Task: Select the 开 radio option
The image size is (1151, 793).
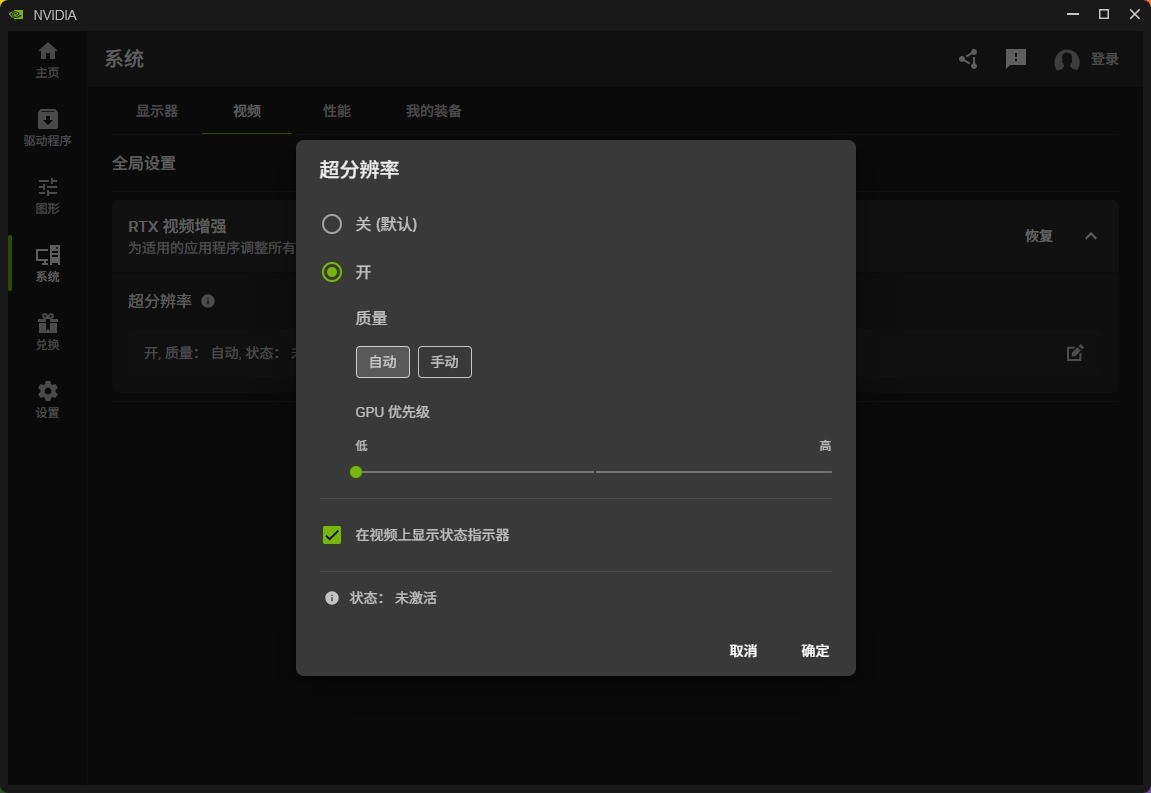Action: [332, 272]
